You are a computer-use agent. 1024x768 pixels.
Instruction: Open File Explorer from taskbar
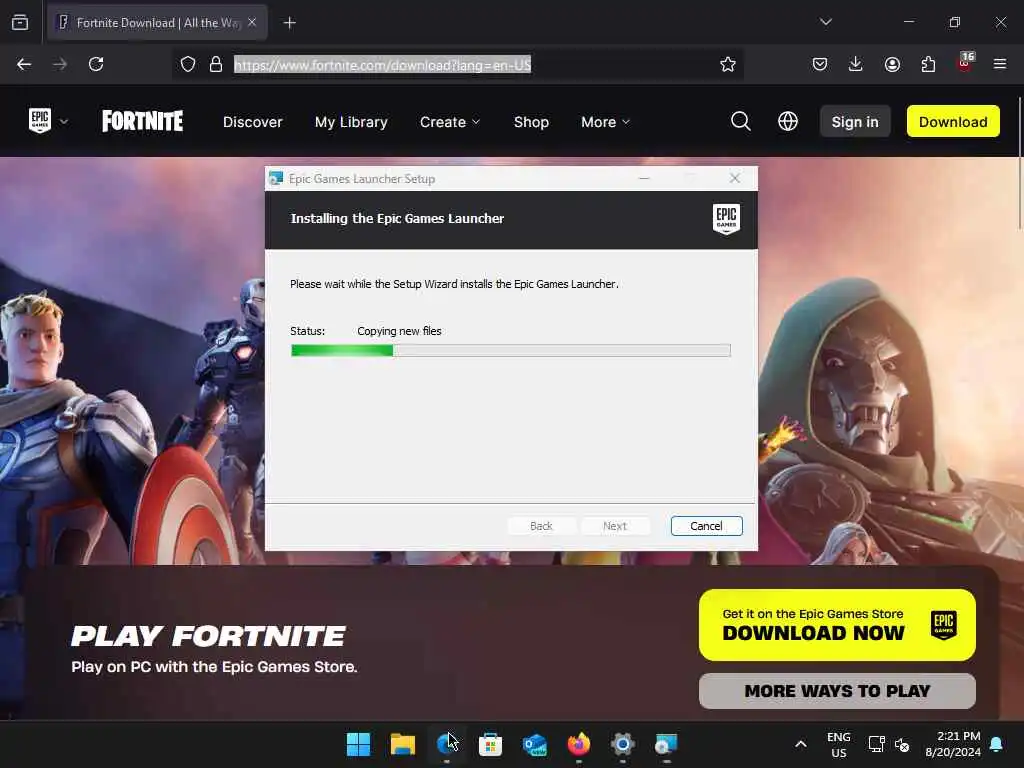[x=402, y=744]
